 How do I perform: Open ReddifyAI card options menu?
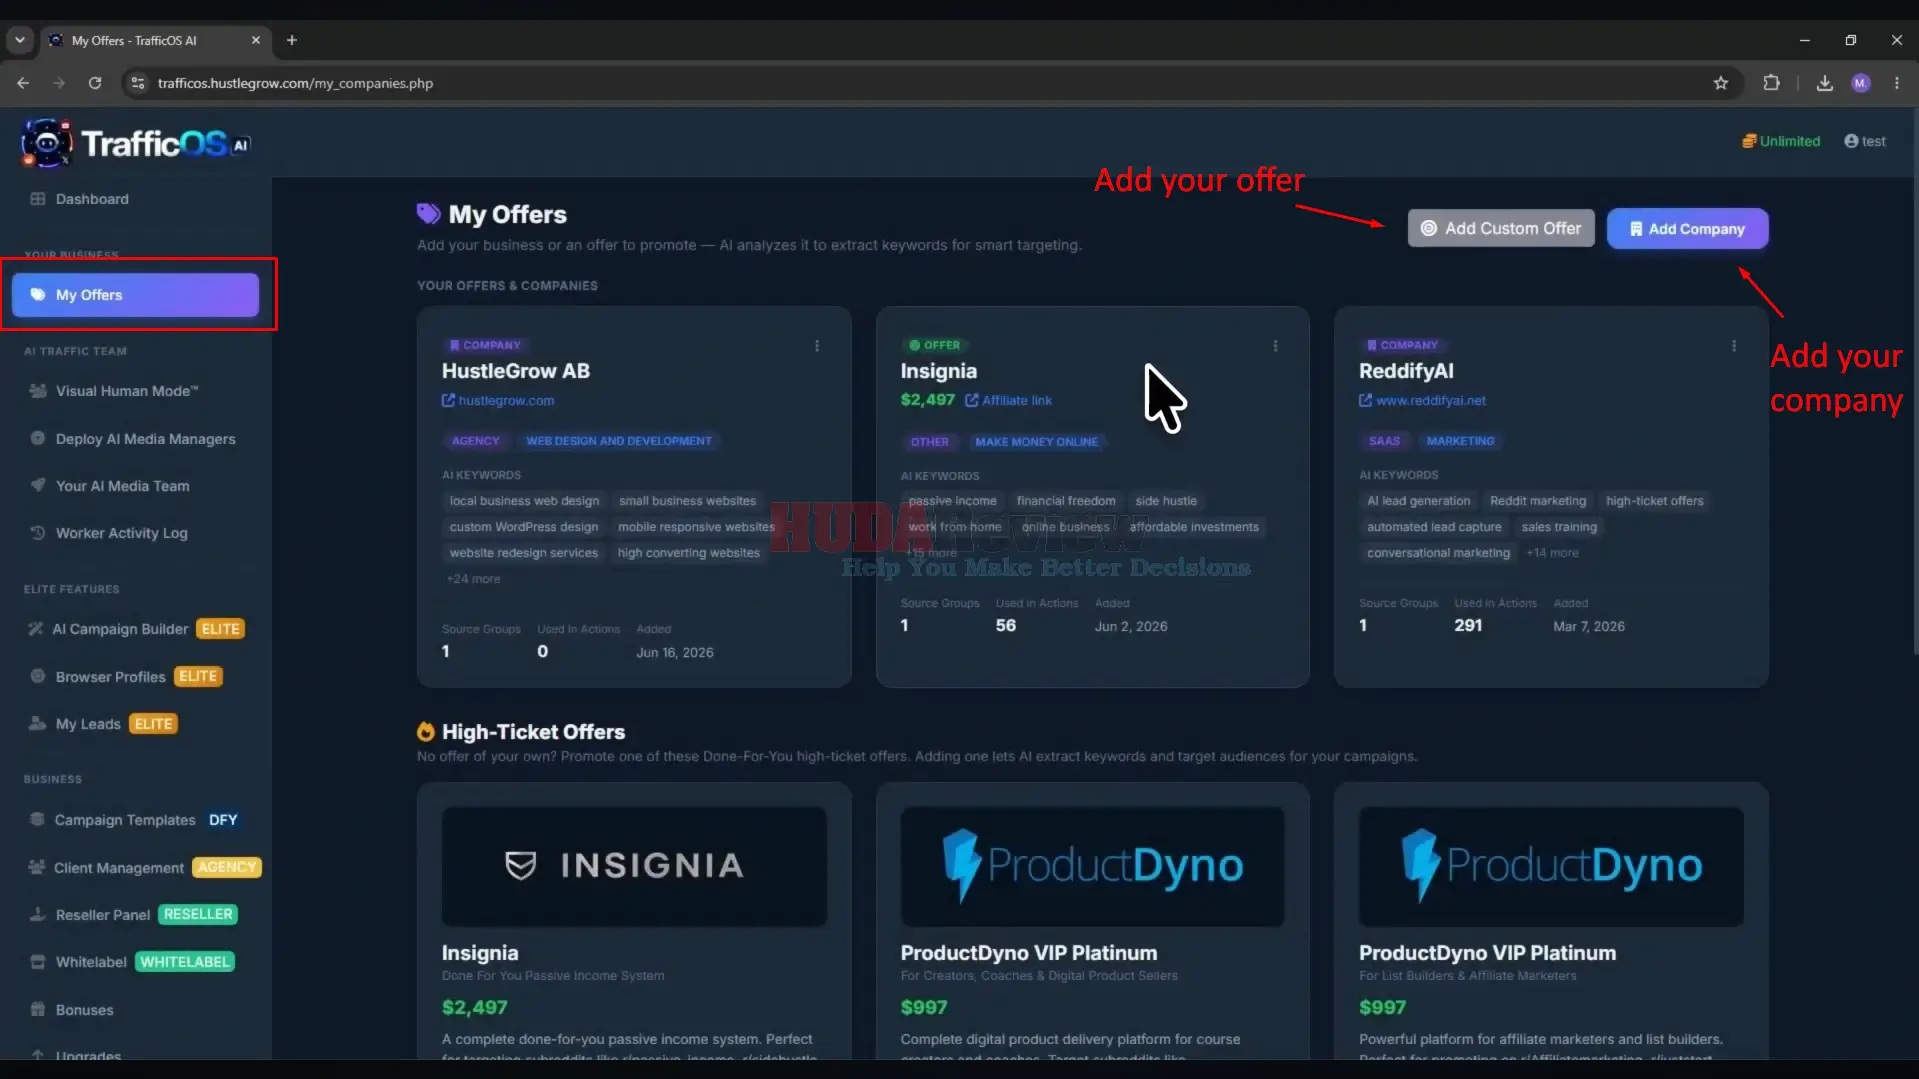pos(1734,346)
